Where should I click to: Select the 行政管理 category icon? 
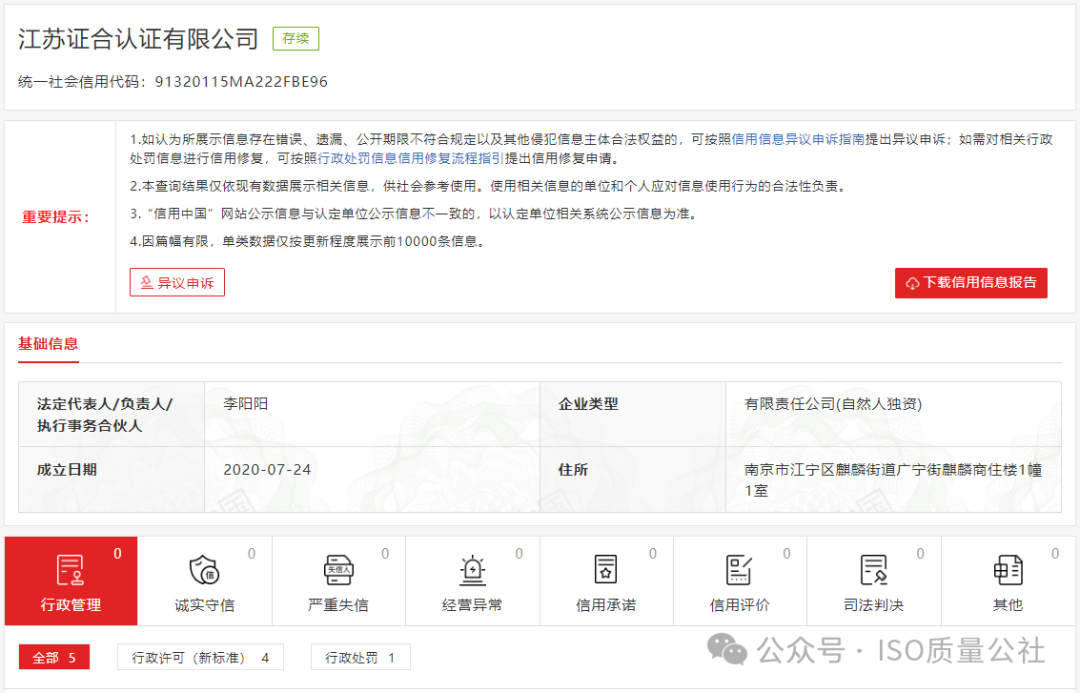(70, 571)
